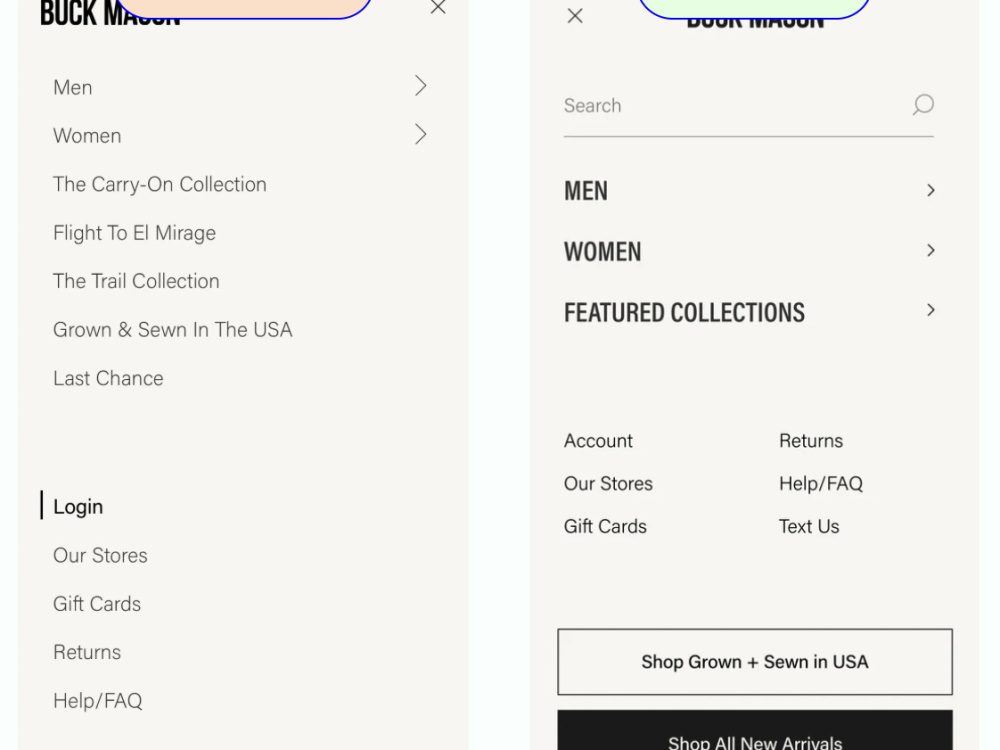
Task: Expand WOMEN chevron in right menu
Action: [x=930, y=250]
